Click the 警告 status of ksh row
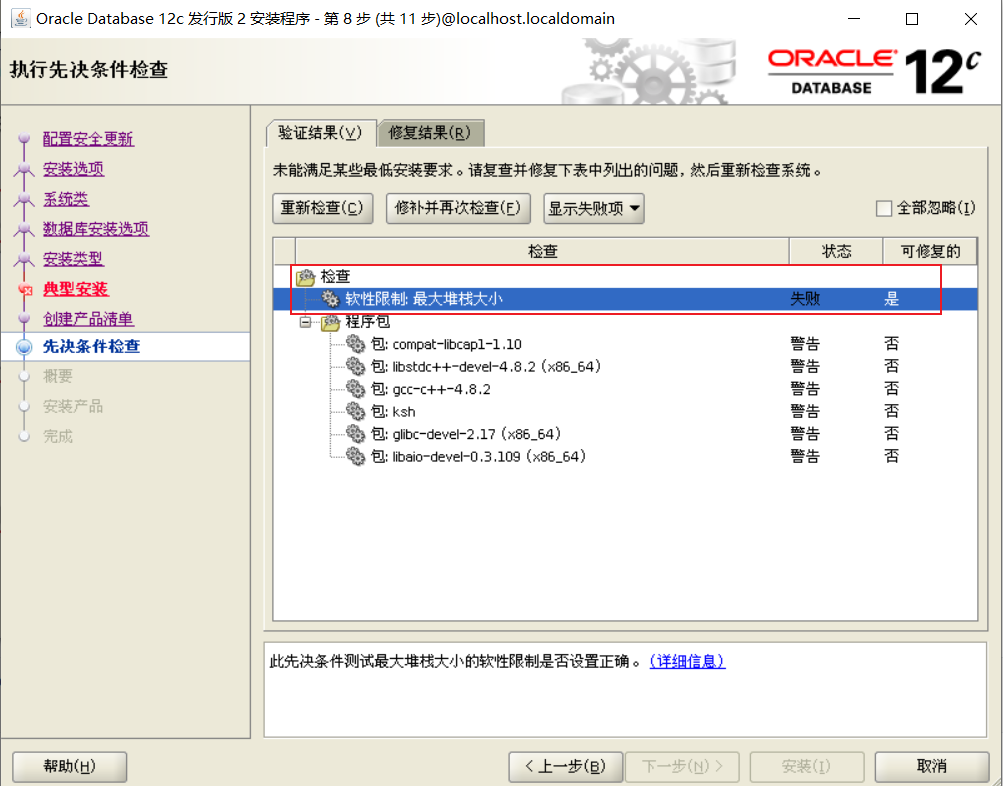Image resolution: width=1003 pixels, height=786 pixels. click(x=805, y=411)
